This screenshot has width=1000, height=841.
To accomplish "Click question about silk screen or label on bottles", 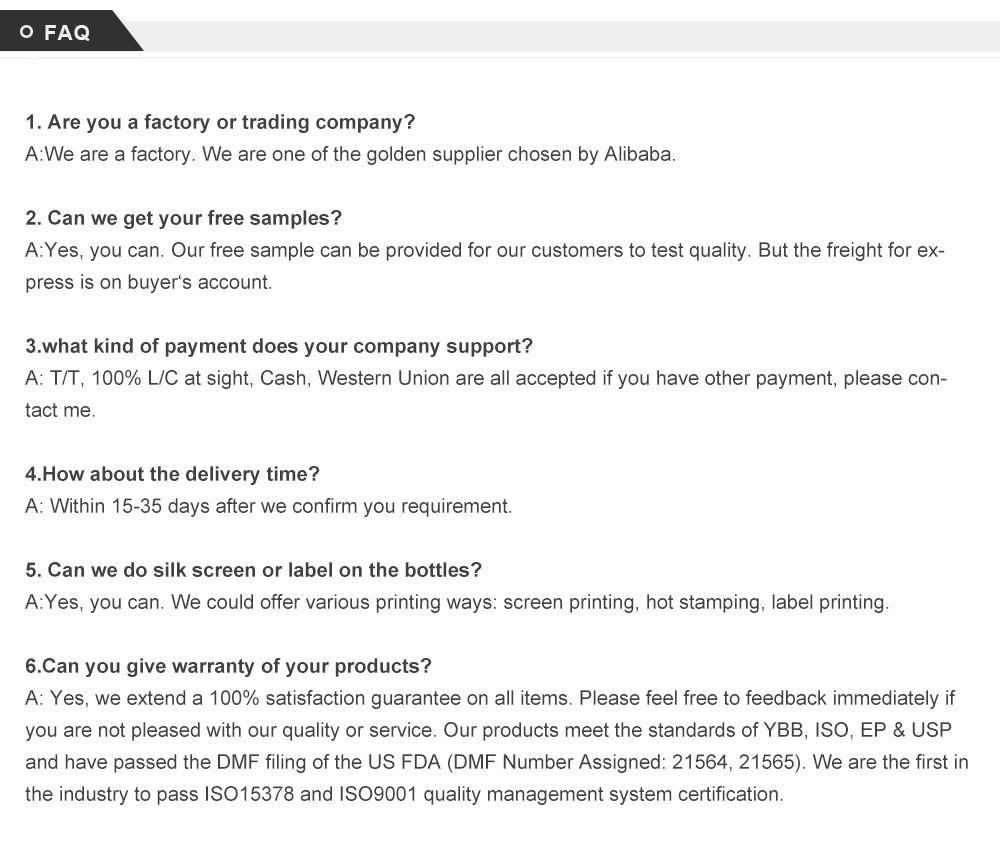I will (x=253, y=570).
